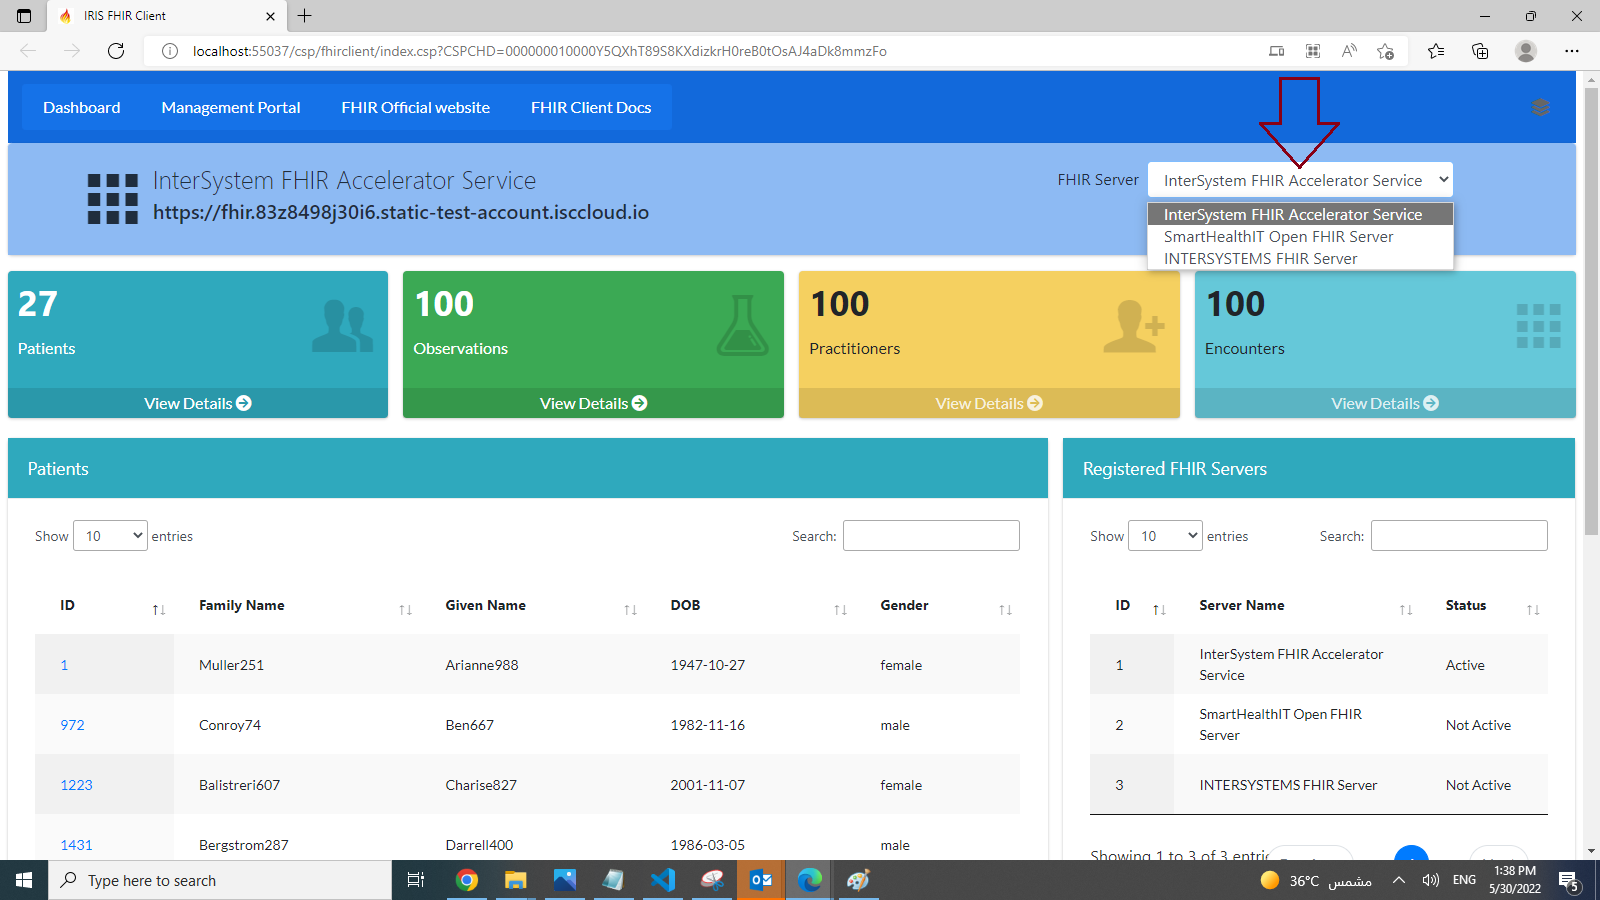
Task: Open FHIR Official website nav item
Action: (x=415, y=107)
